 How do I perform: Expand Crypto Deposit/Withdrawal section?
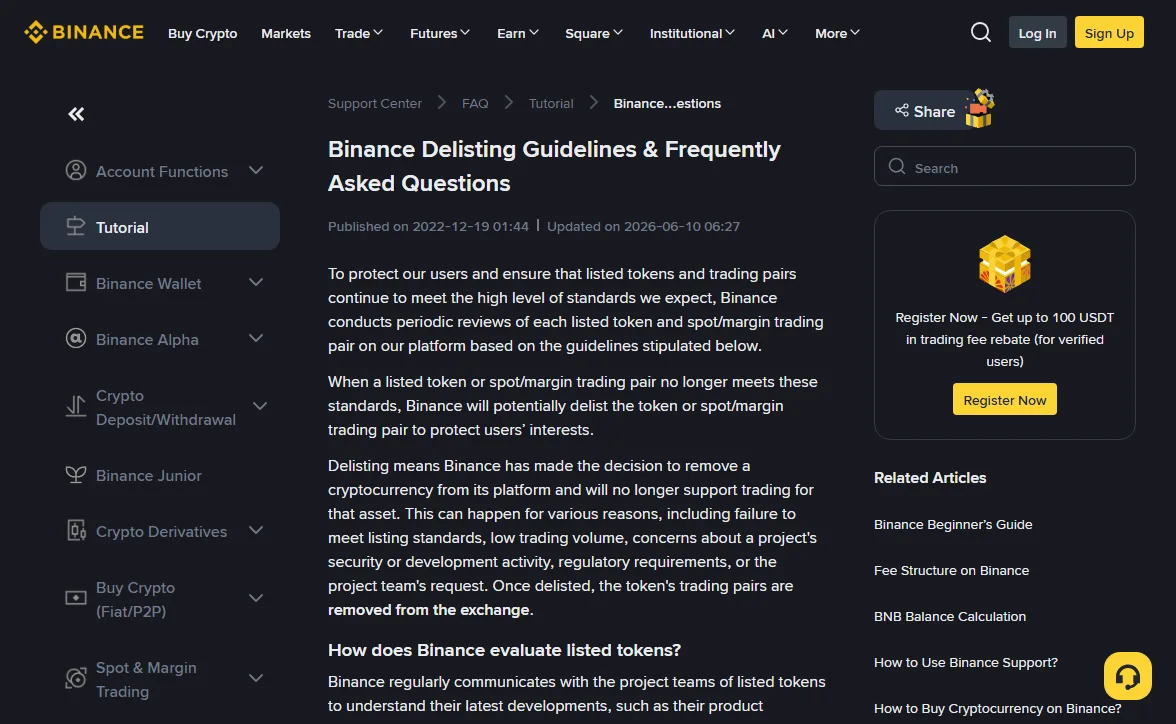[x=260, y=407]
